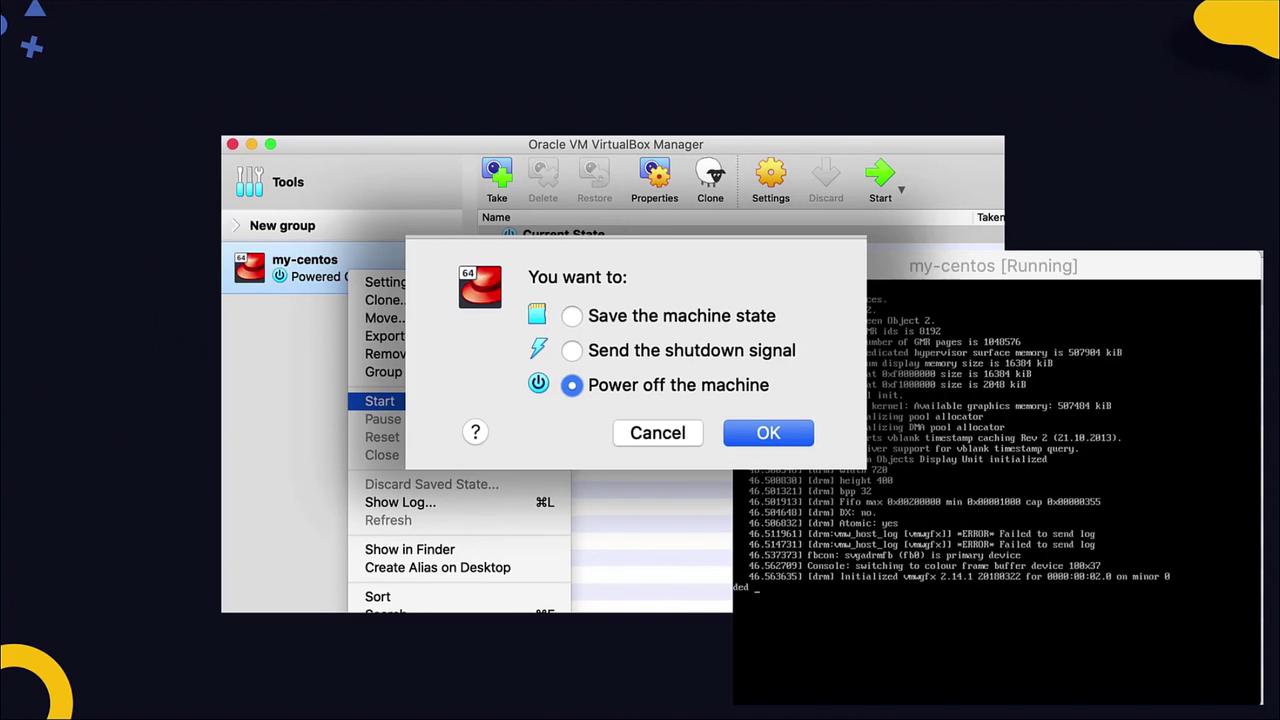Click the shutdown signal lightning icon

(538, 348)
